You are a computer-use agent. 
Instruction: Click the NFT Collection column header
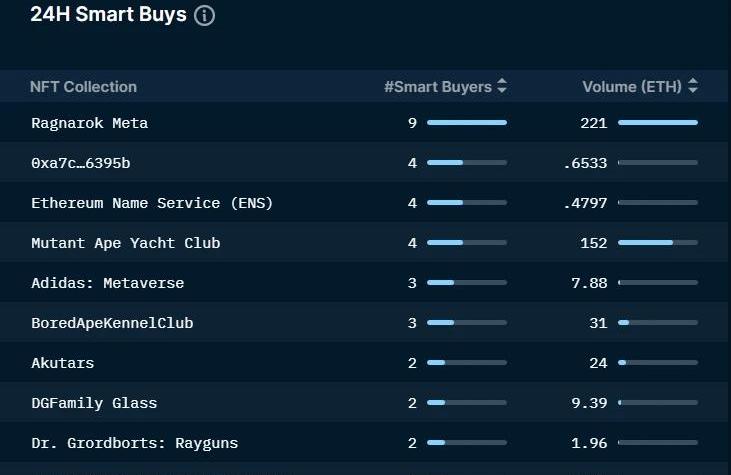84,87
